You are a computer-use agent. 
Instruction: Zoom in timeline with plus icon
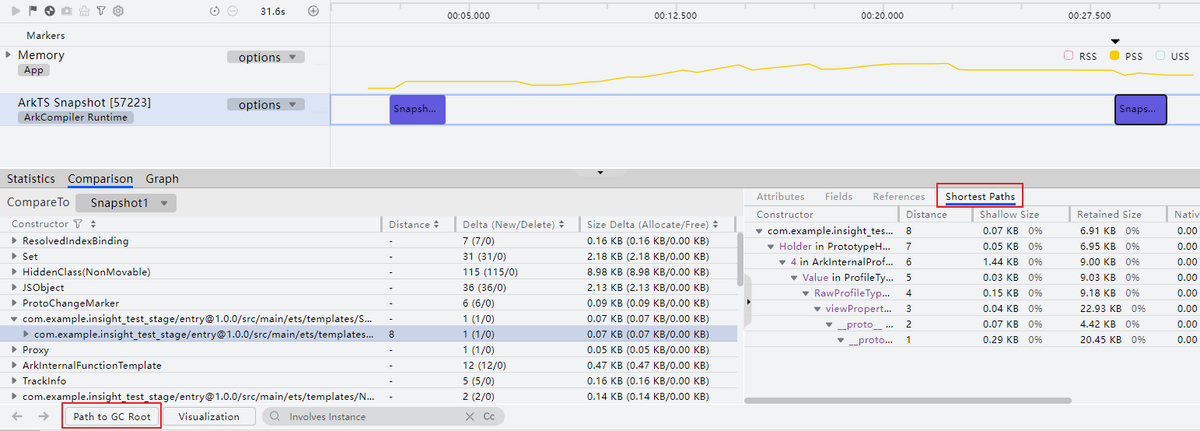pos(313,11)
